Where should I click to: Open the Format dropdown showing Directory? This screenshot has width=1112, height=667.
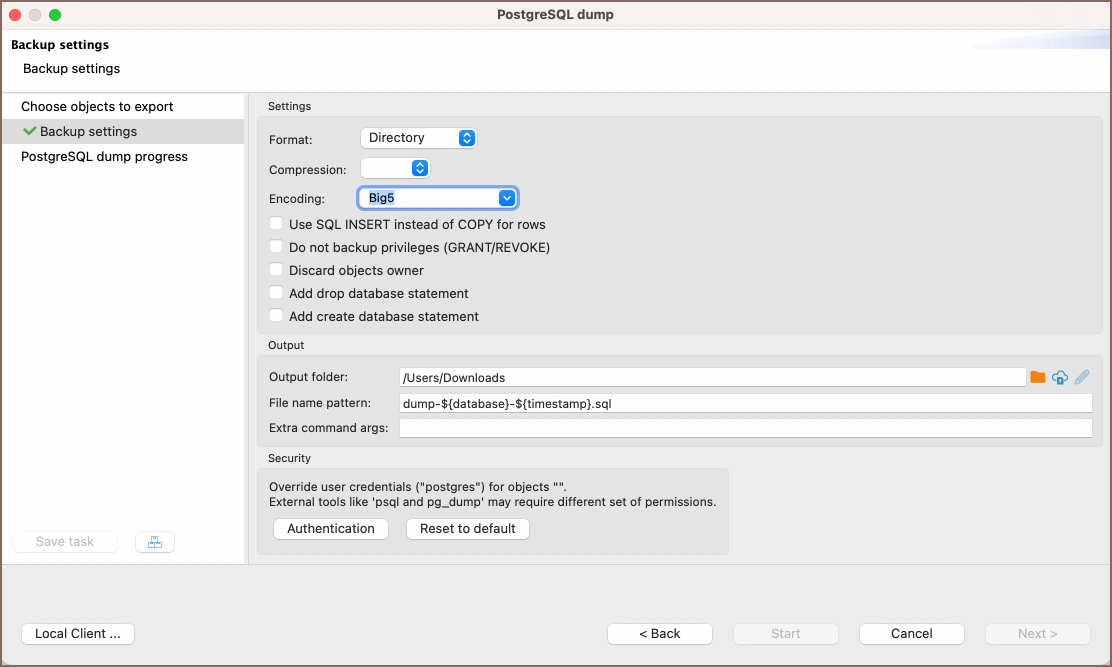(418, 138)
